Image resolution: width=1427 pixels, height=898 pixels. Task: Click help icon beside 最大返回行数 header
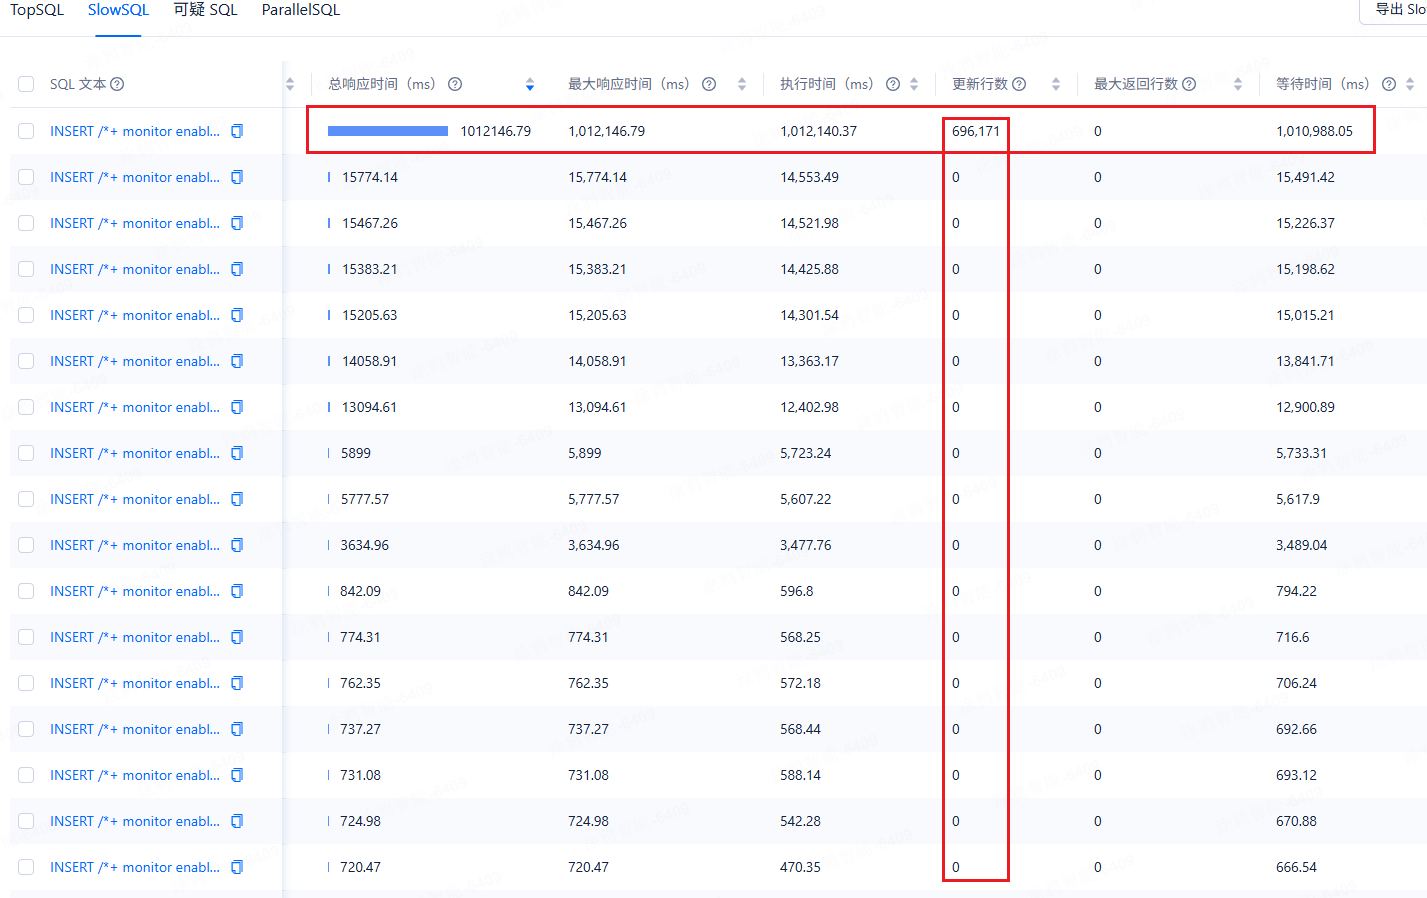(1189, 84)
